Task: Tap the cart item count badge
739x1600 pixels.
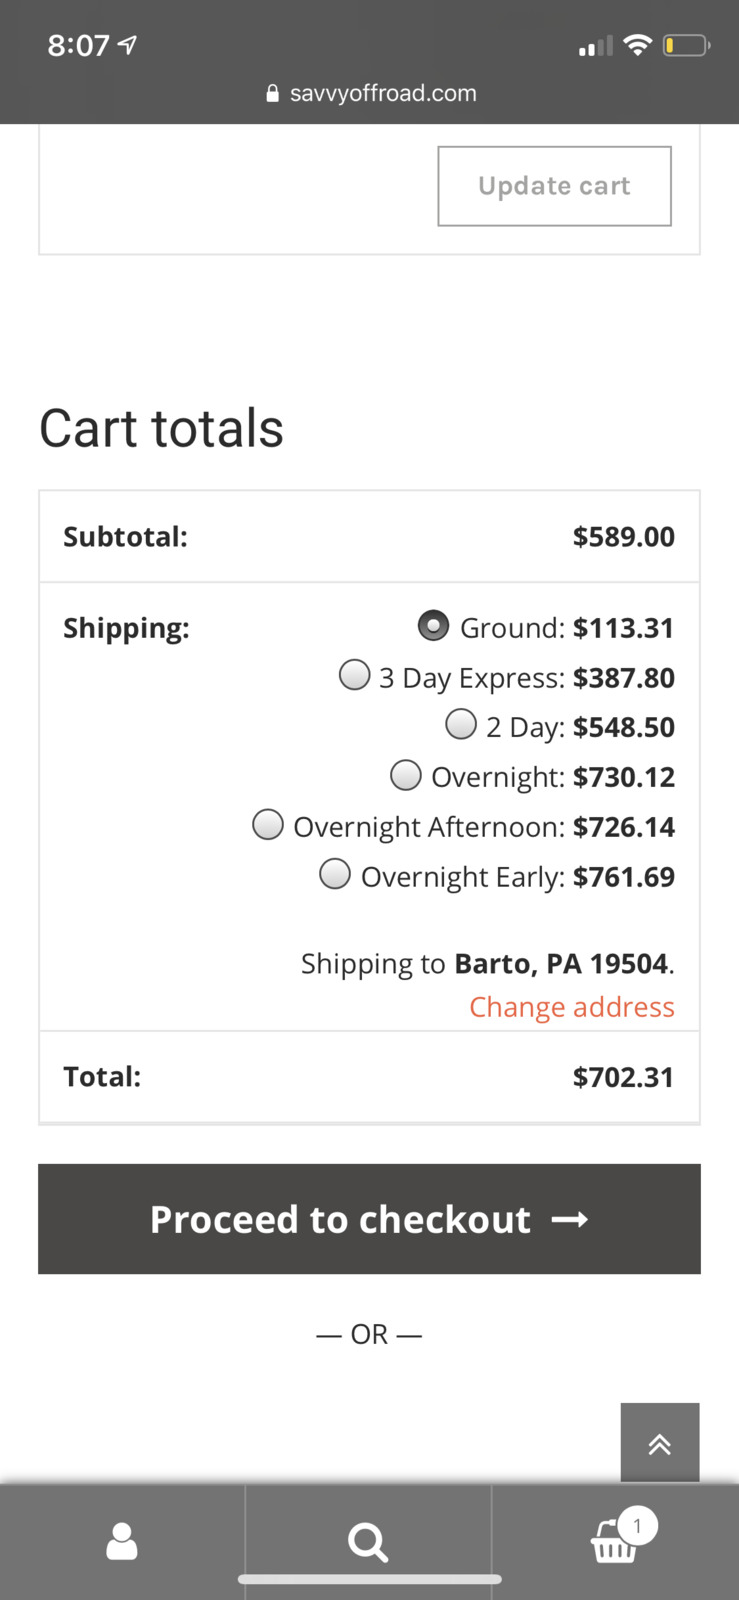Action: pyautogui.click(x=637, y=1526)
